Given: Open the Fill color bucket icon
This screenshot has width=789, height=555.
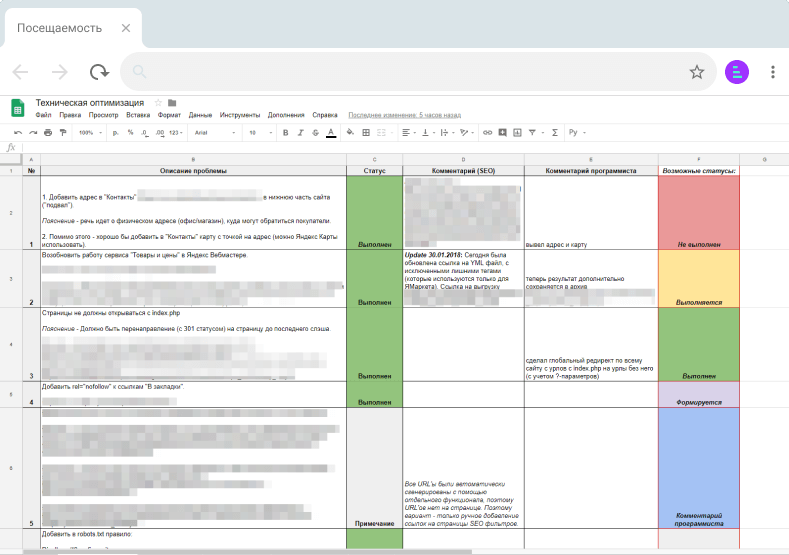Looking at the screenshot, I should pyautogui.click(x=350, y=132).
